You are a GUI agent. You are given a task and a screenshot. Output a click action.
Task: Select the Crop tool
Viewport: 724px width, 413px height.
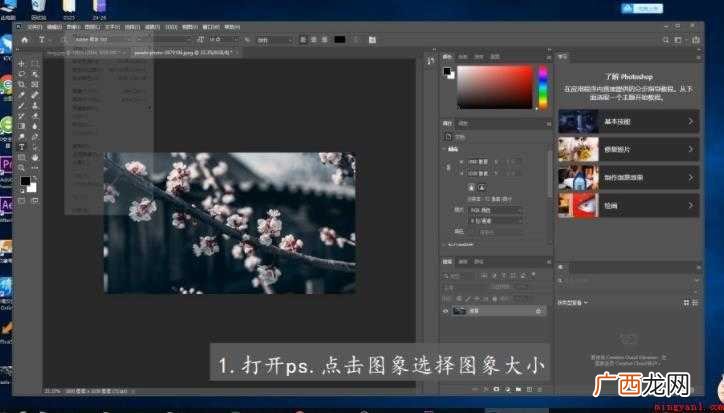pos(21,85)
